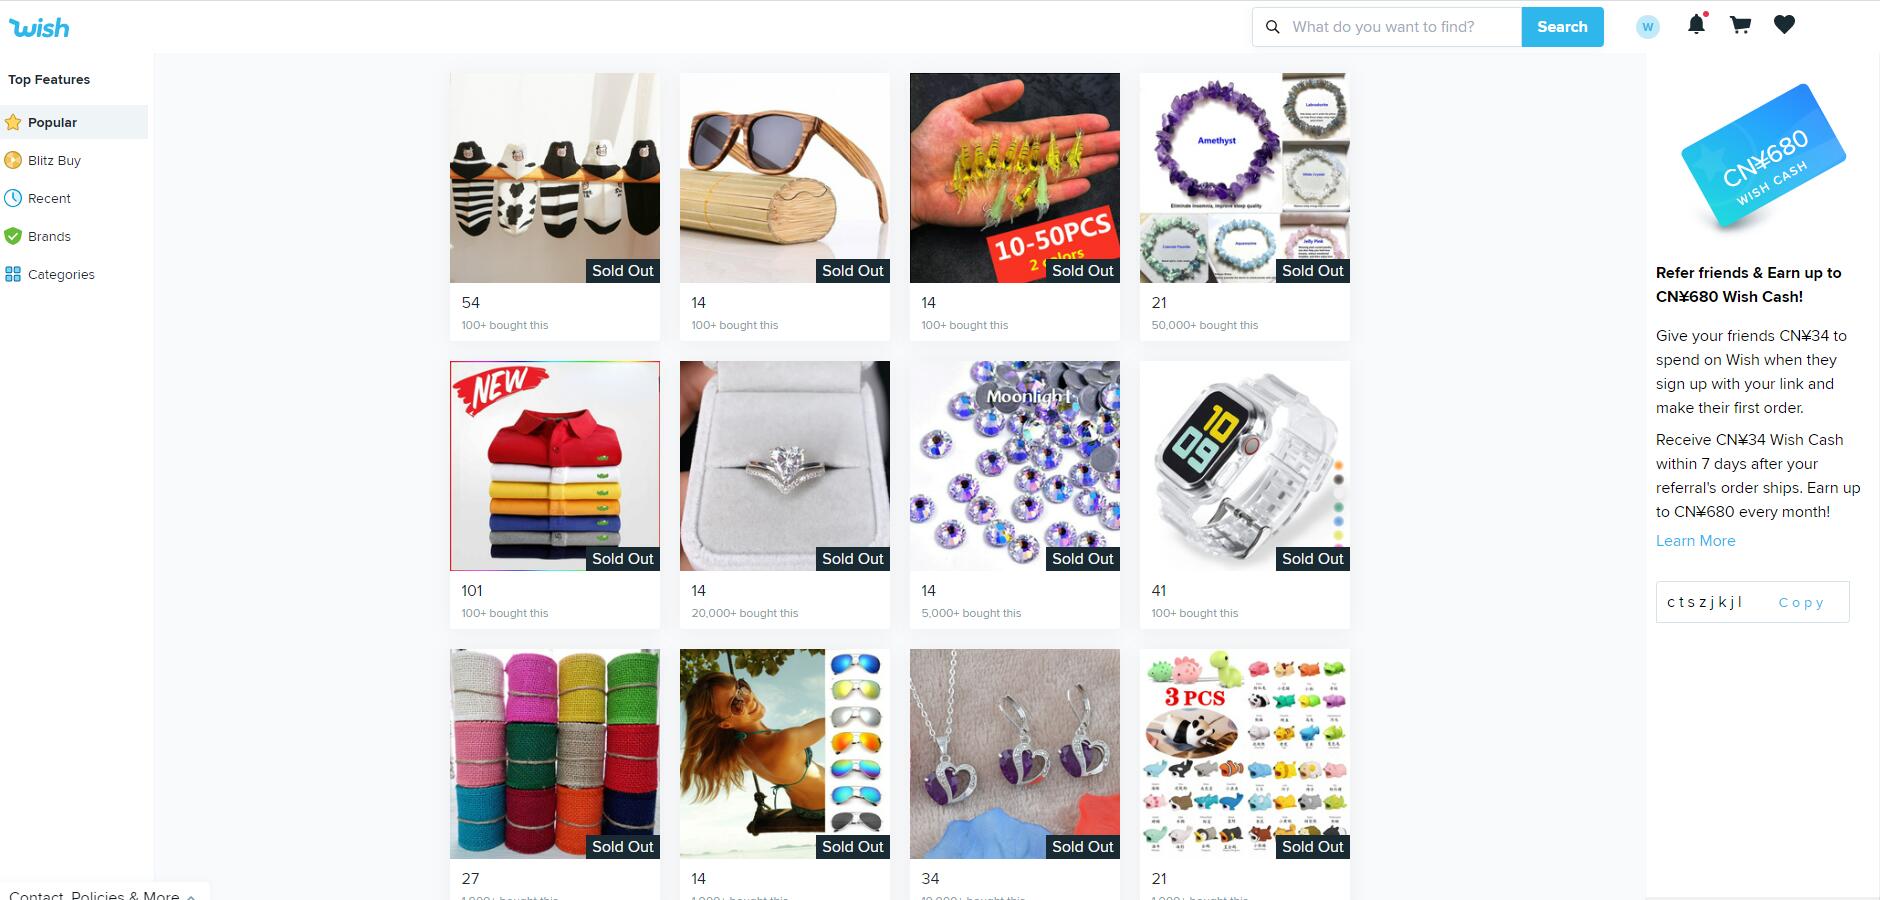Copy the referral code
This screenshot has height=900, width=1880.
tap(1801, 602)
